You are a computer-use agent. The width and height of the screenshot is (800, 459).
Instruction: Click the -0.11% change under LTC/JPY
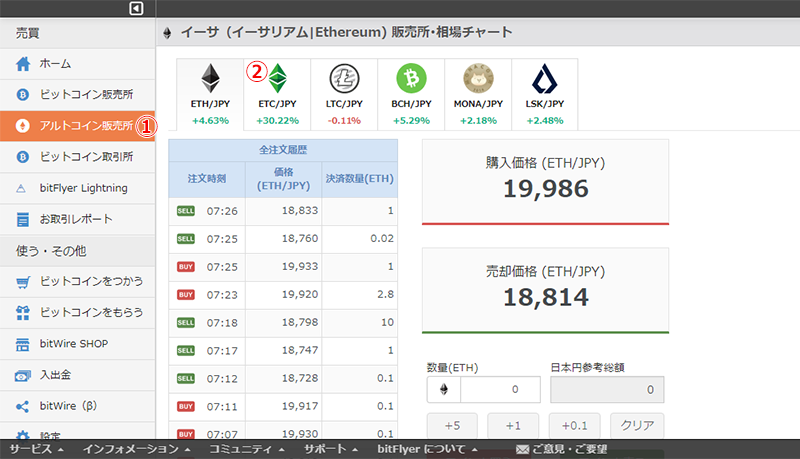click(344, 121)
